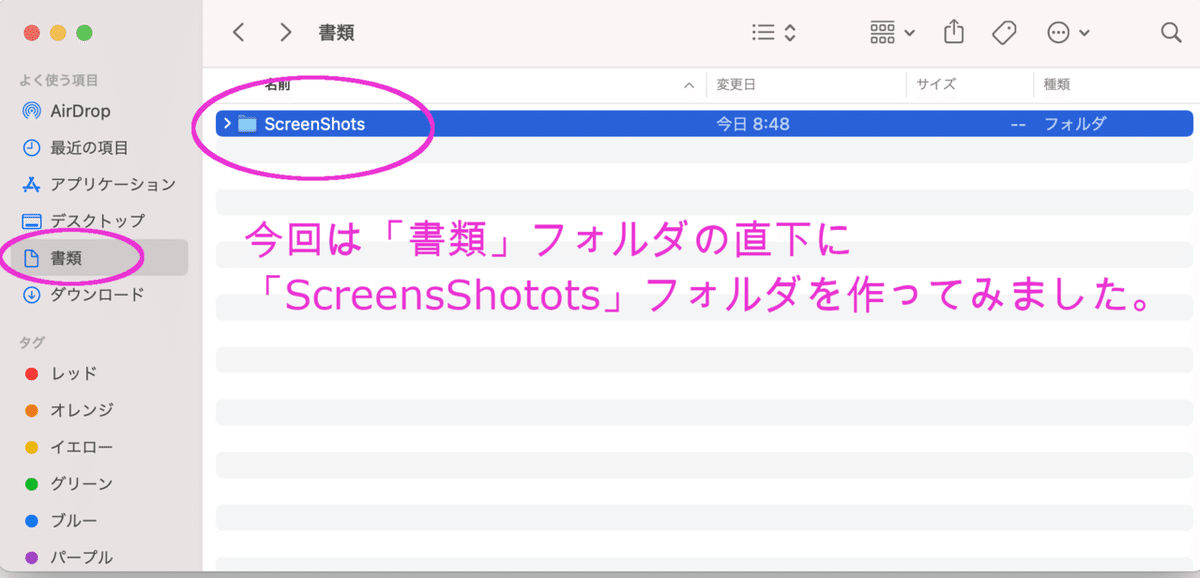Open the Tags icon in the toolbar
This screenshot has height=578, width=1200.
coord(1004,32)
